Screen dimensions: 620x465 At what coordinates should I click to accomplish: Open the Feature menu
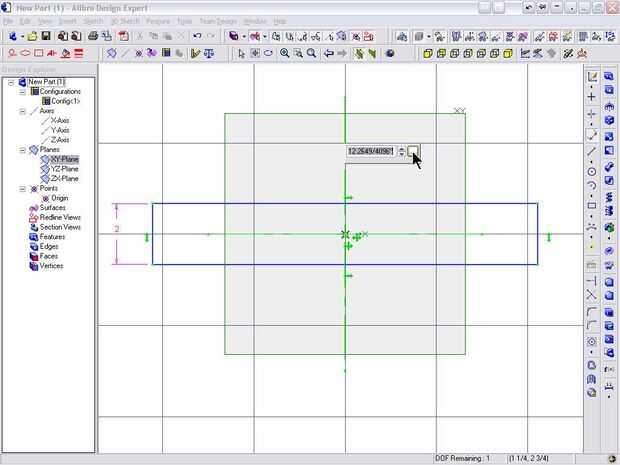[x=158, y=21]
